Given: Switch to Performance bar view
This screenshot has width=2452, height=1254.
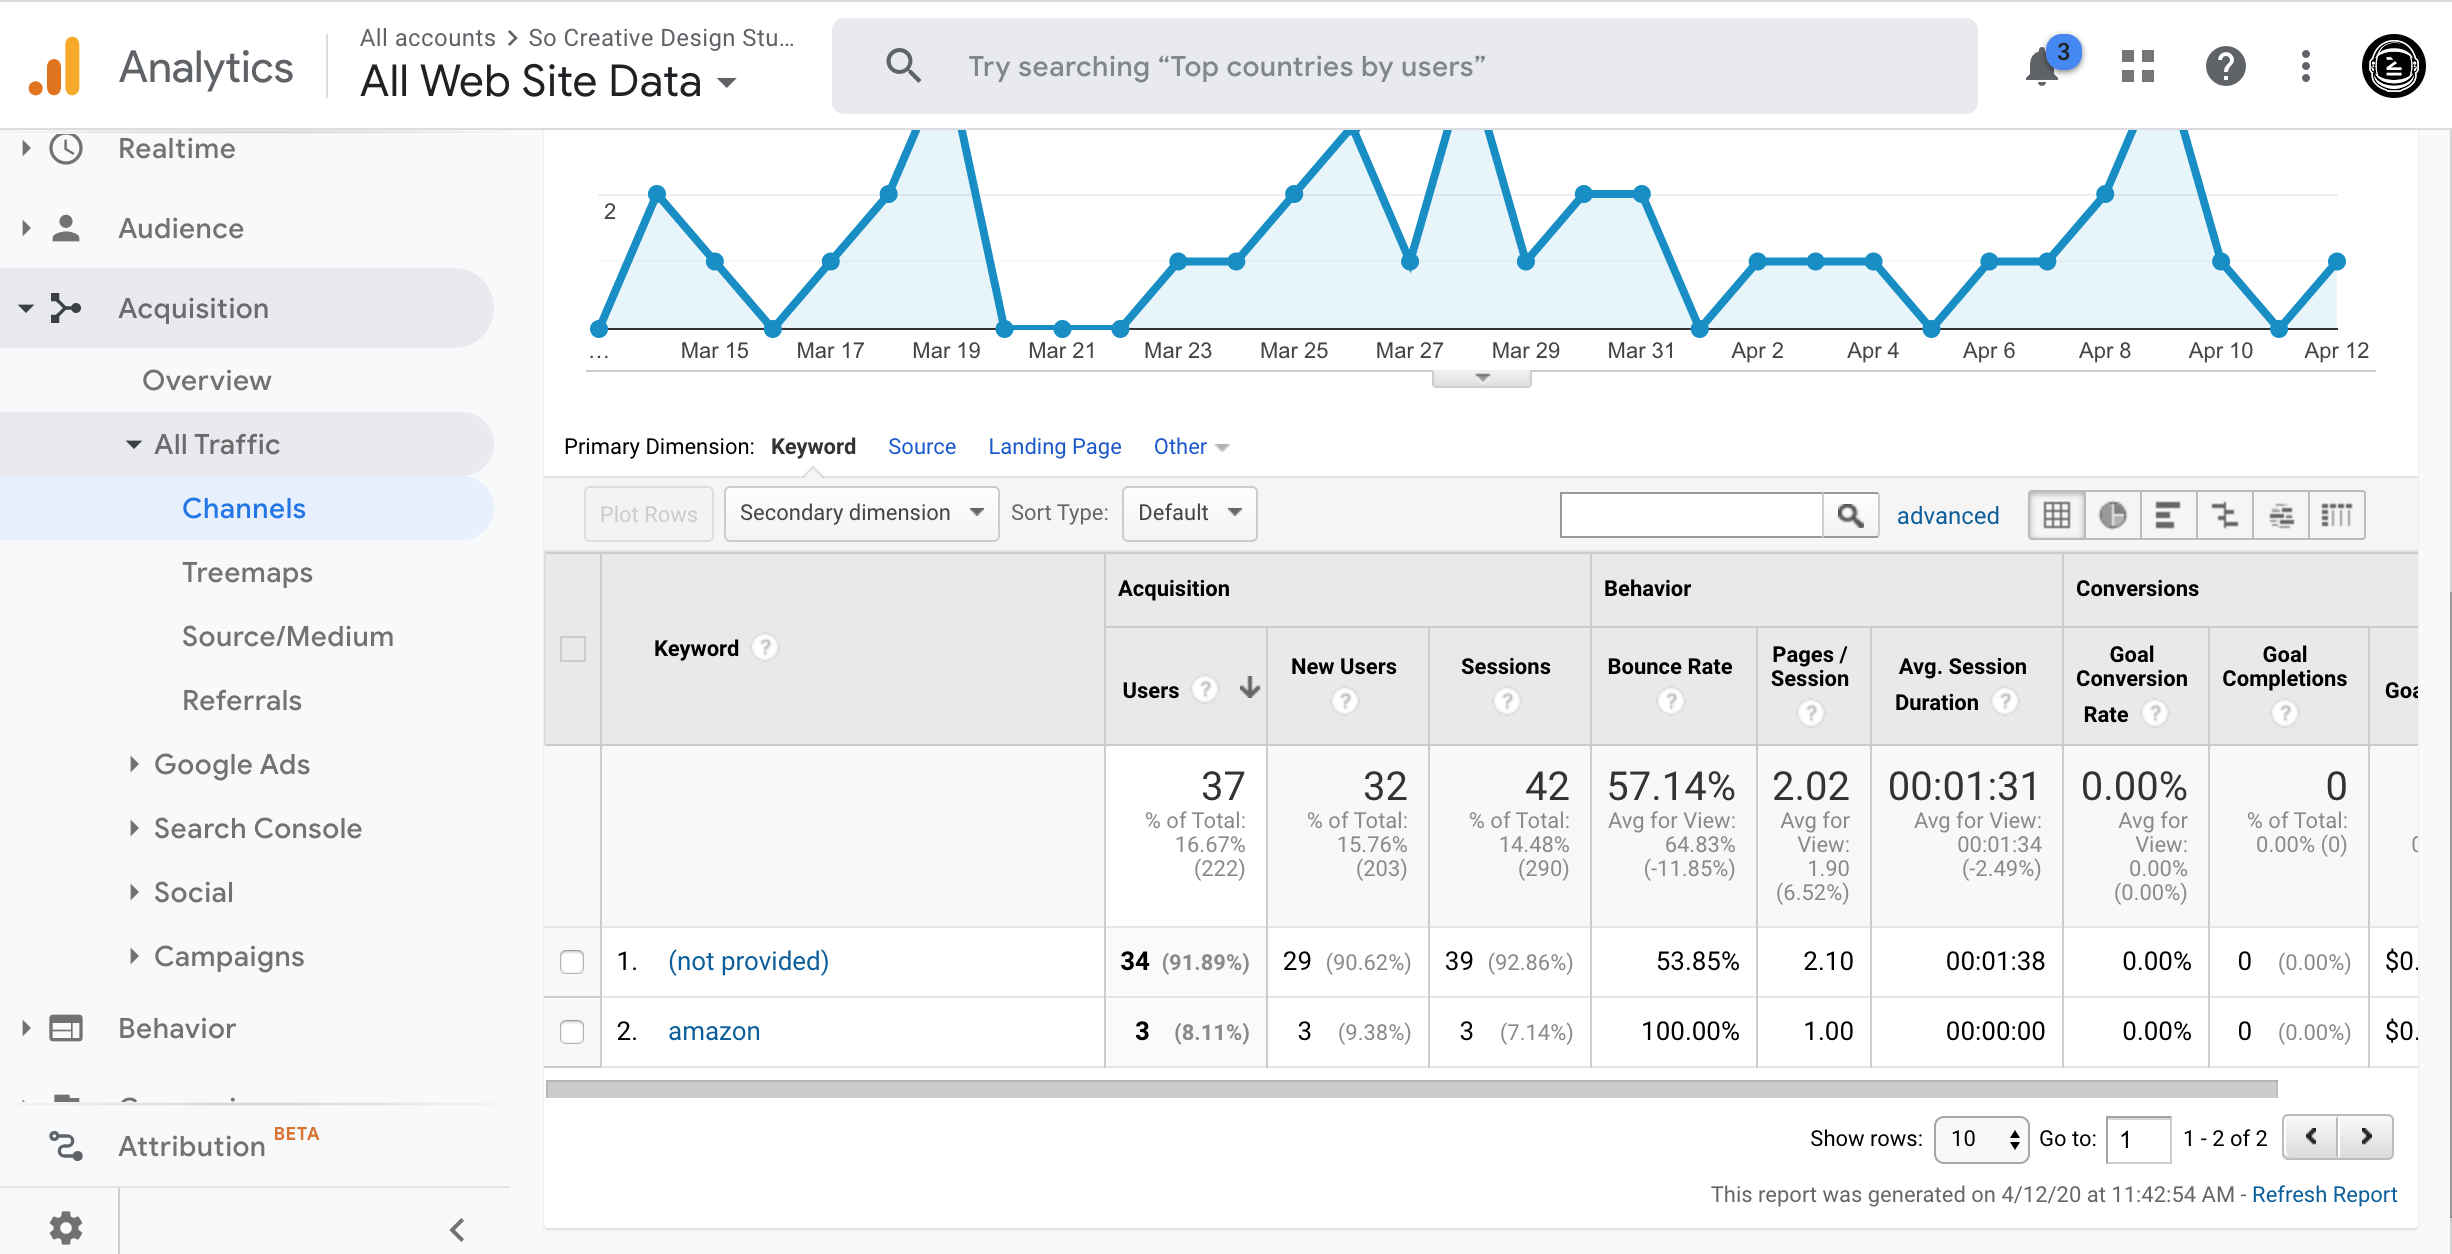Looking at the screenshot, I should click(2168, 515).
